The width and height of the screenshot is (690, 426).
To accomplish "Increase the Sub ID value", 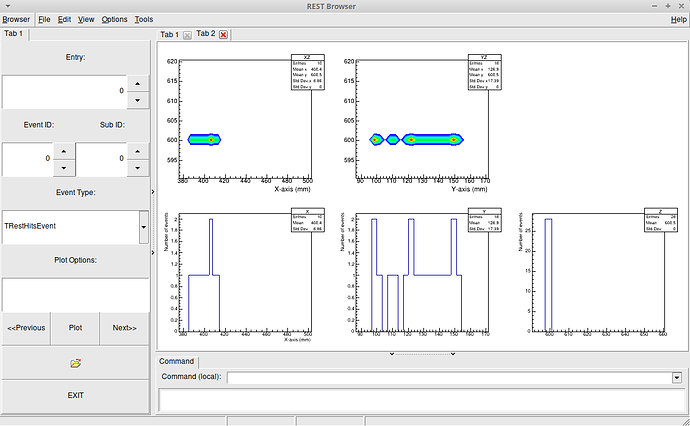I will 138,151.
